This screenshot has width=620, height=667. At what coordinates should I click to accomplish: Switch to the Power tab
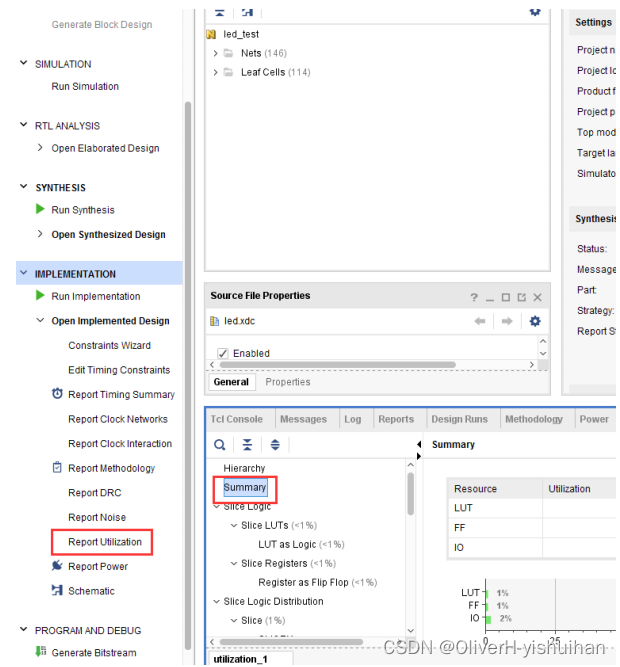pyautogui.click(x=594, y=419)
